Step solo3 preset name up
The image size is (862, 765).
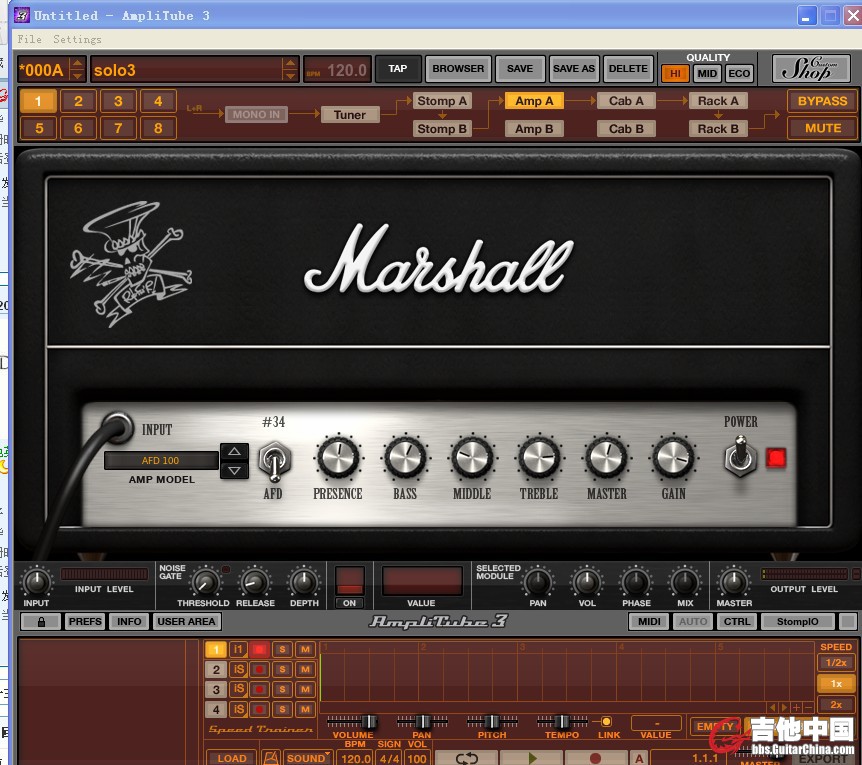click(290, 64)
